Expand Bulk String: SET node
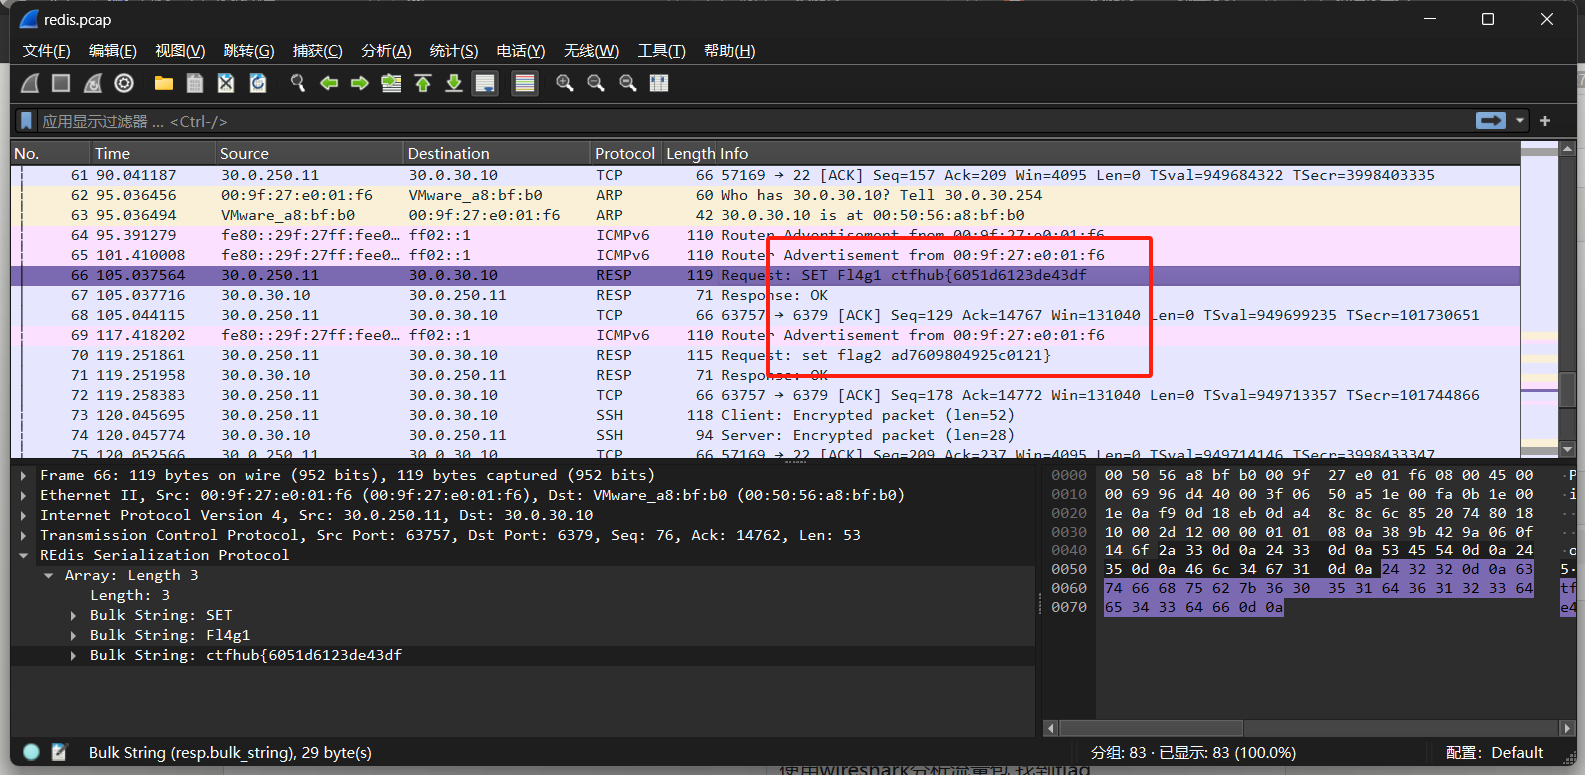The image size is (1585, 775). (73, 615)
